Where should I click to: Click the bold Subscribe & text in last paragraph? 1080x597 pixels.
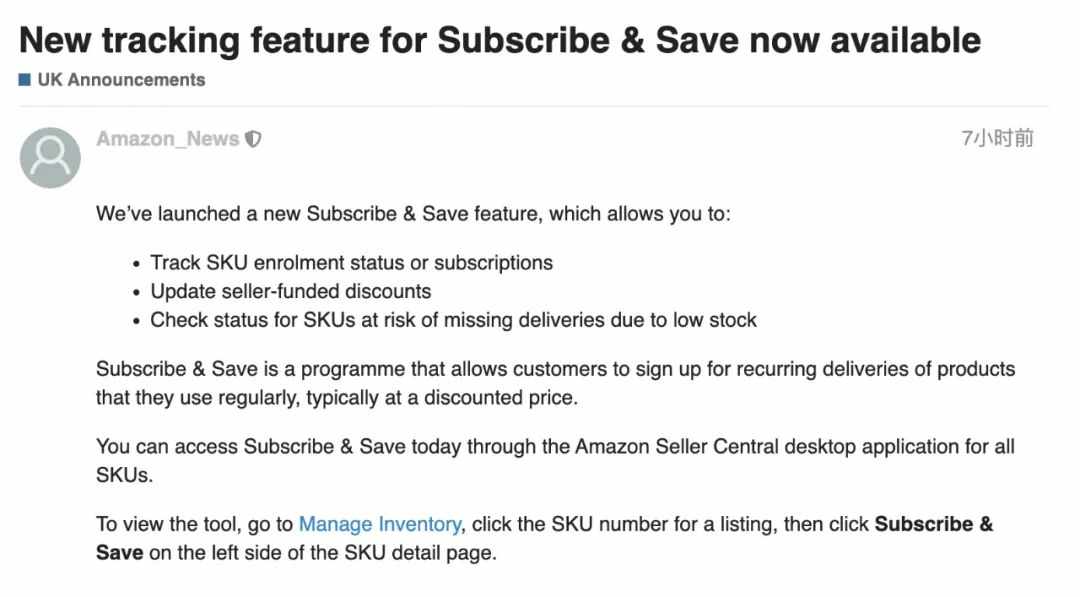point(934,524)
